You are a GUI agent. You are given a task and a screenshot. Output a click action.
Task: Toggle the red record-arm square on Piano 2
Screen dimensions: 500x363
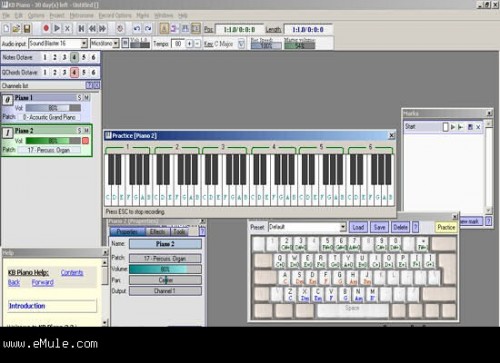[x=85, y=141]
